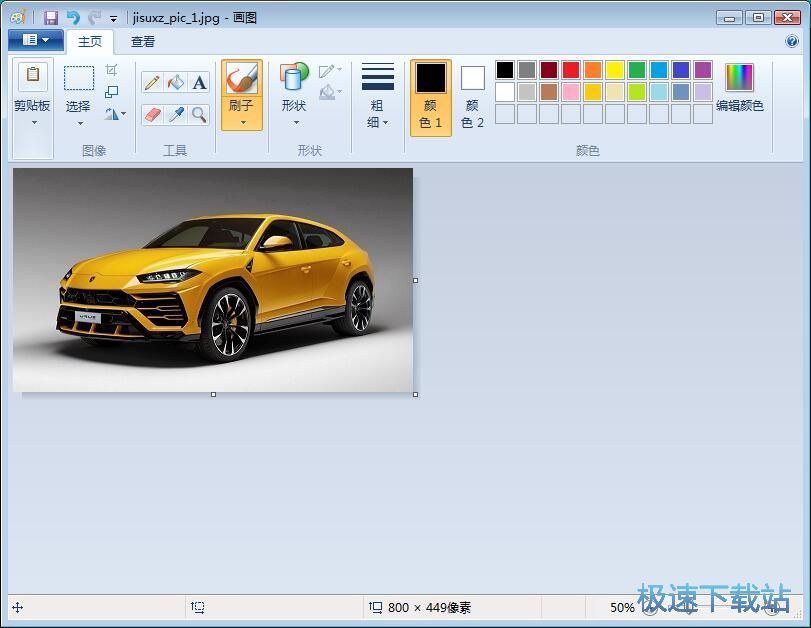811x628 pixels.
Task: Select the Magnifier tool
Action: (200, 114)
